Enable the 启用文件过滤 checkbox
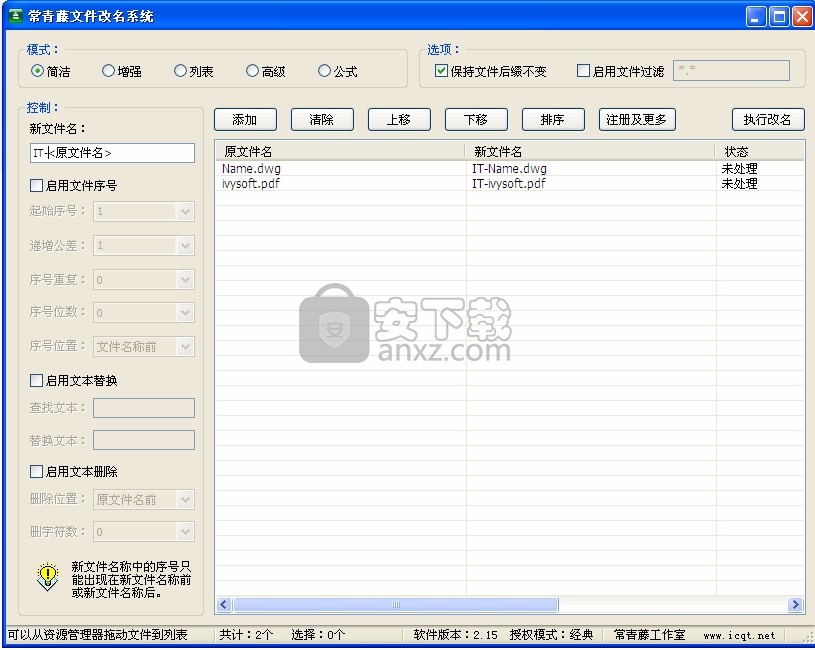The image size is (815, 650). (x=583, y=71)
